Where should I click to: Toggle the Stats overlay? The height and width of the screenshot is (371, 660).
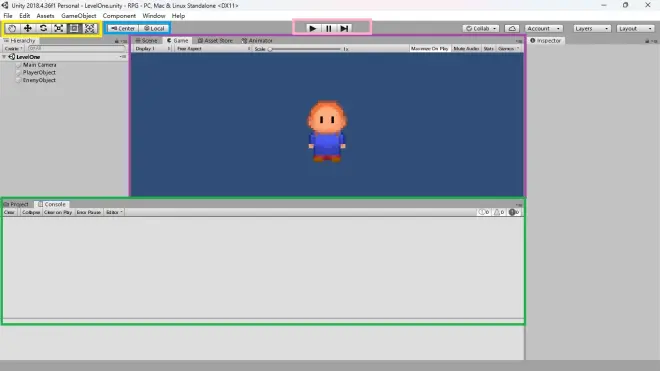[488, 49]
